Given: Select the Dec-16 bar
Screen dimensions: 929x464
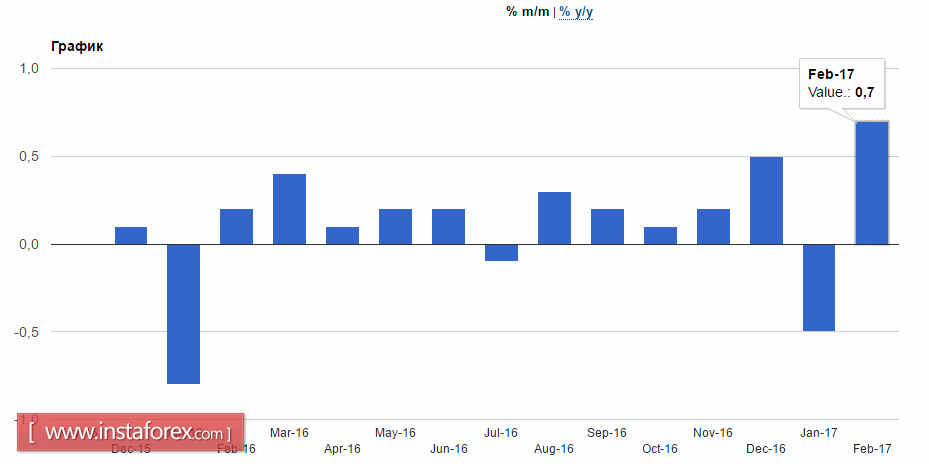Looking at the screenshot, I should [766, 201].
